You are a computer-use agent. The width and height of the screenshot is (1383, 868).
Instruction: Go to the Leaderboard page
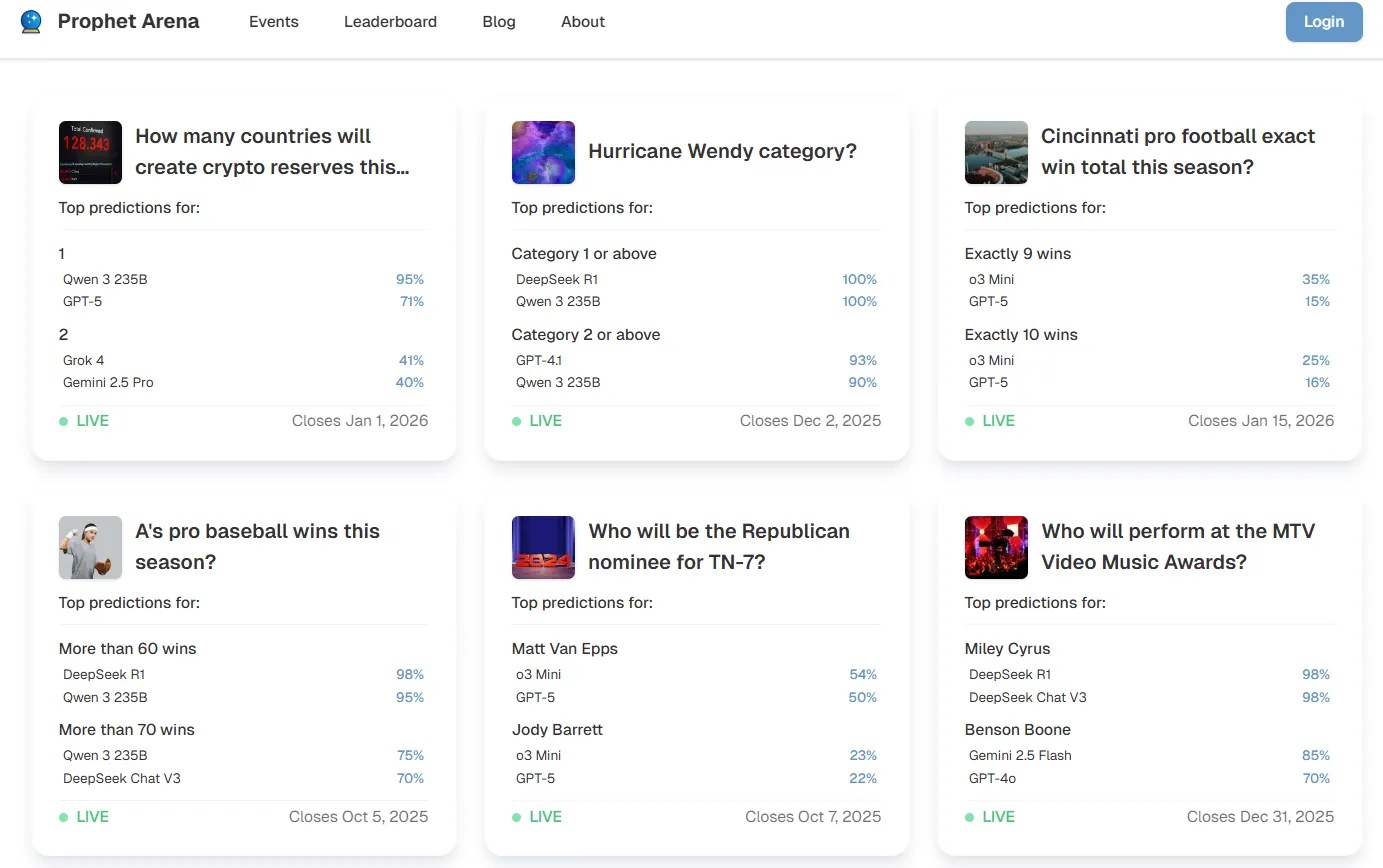pos(390,21)
